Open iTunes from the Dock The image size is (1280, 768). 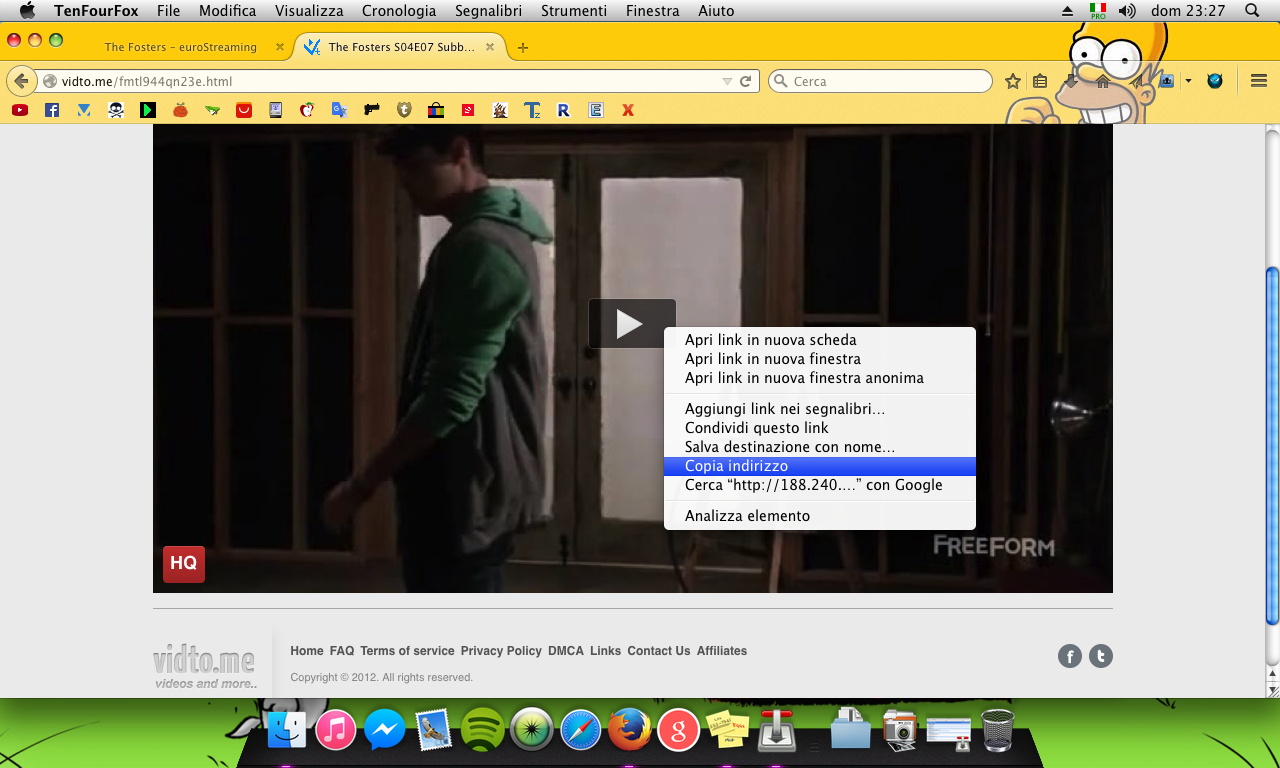pos(336,730)
